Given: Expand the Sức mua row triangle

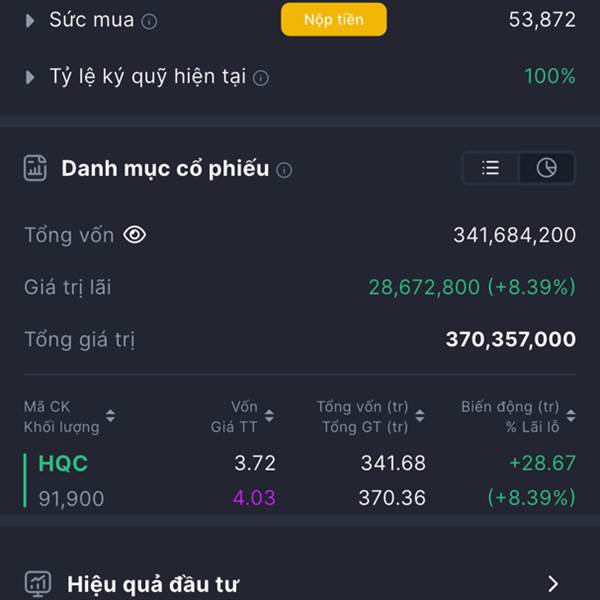Looking at the screenshot, I should tap(30, 21).
